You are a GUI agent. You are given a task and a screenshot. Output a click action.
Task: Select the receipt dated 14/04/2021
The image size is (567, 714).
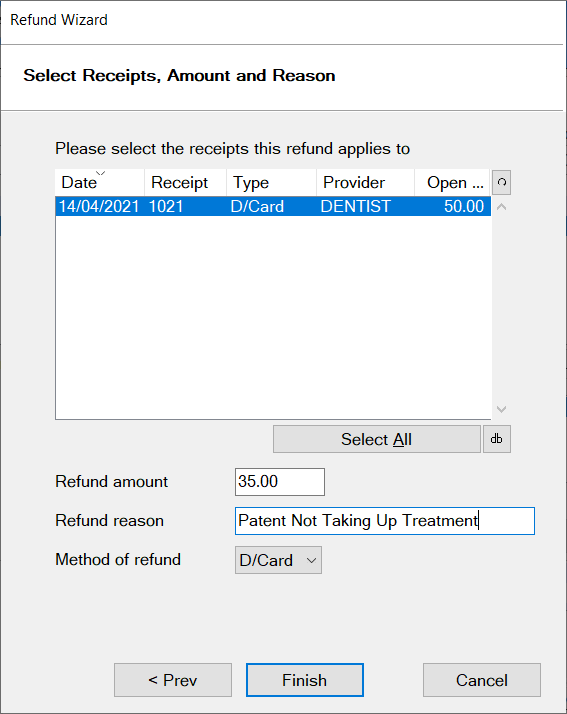point(273,206)
